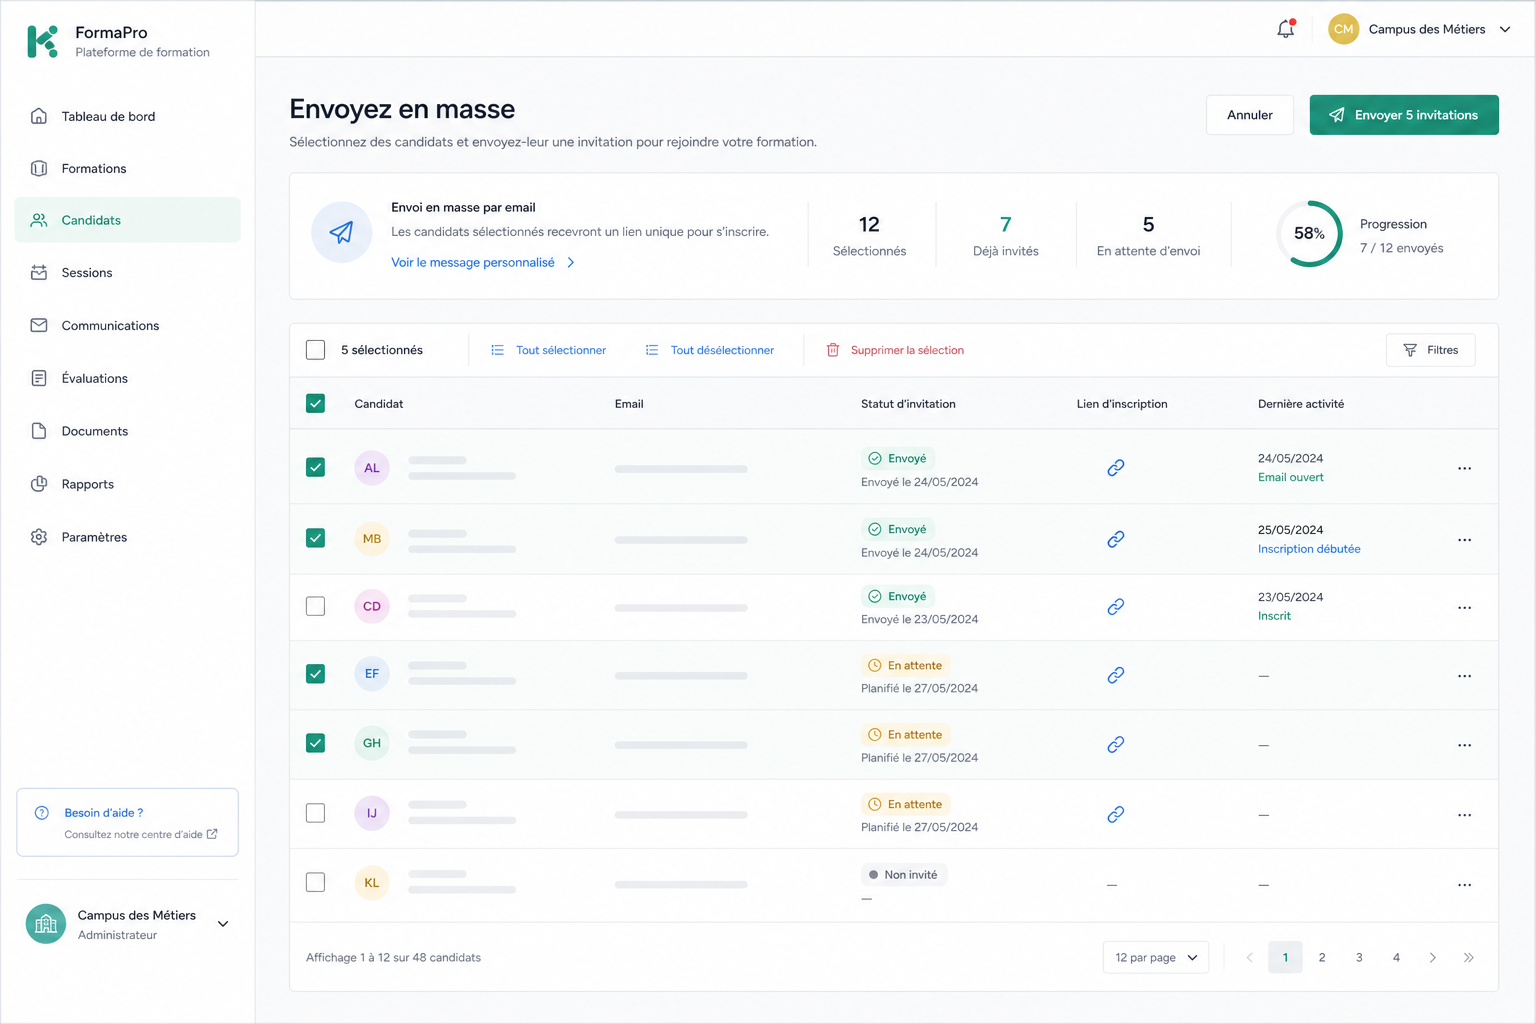Click the FormaPro logo

[x=42, y=41]
